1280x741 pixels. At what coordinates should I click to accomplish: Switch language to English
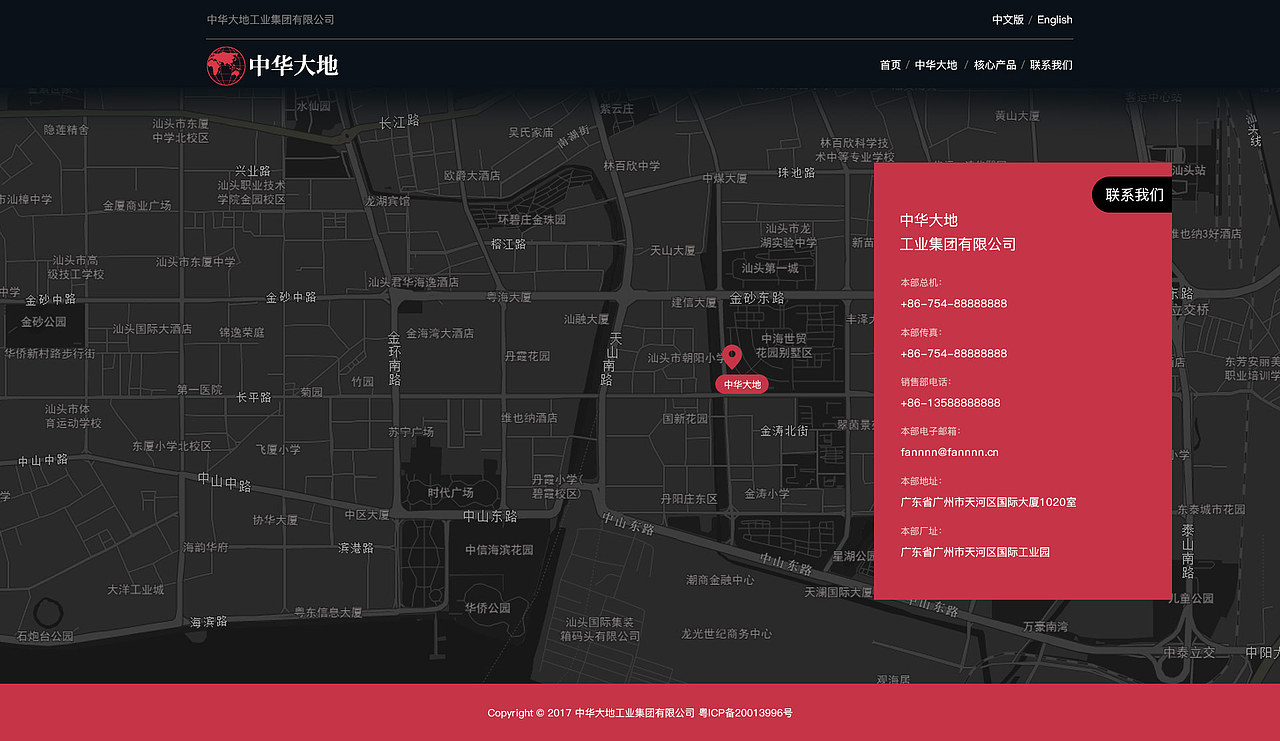pos(1054,19)
